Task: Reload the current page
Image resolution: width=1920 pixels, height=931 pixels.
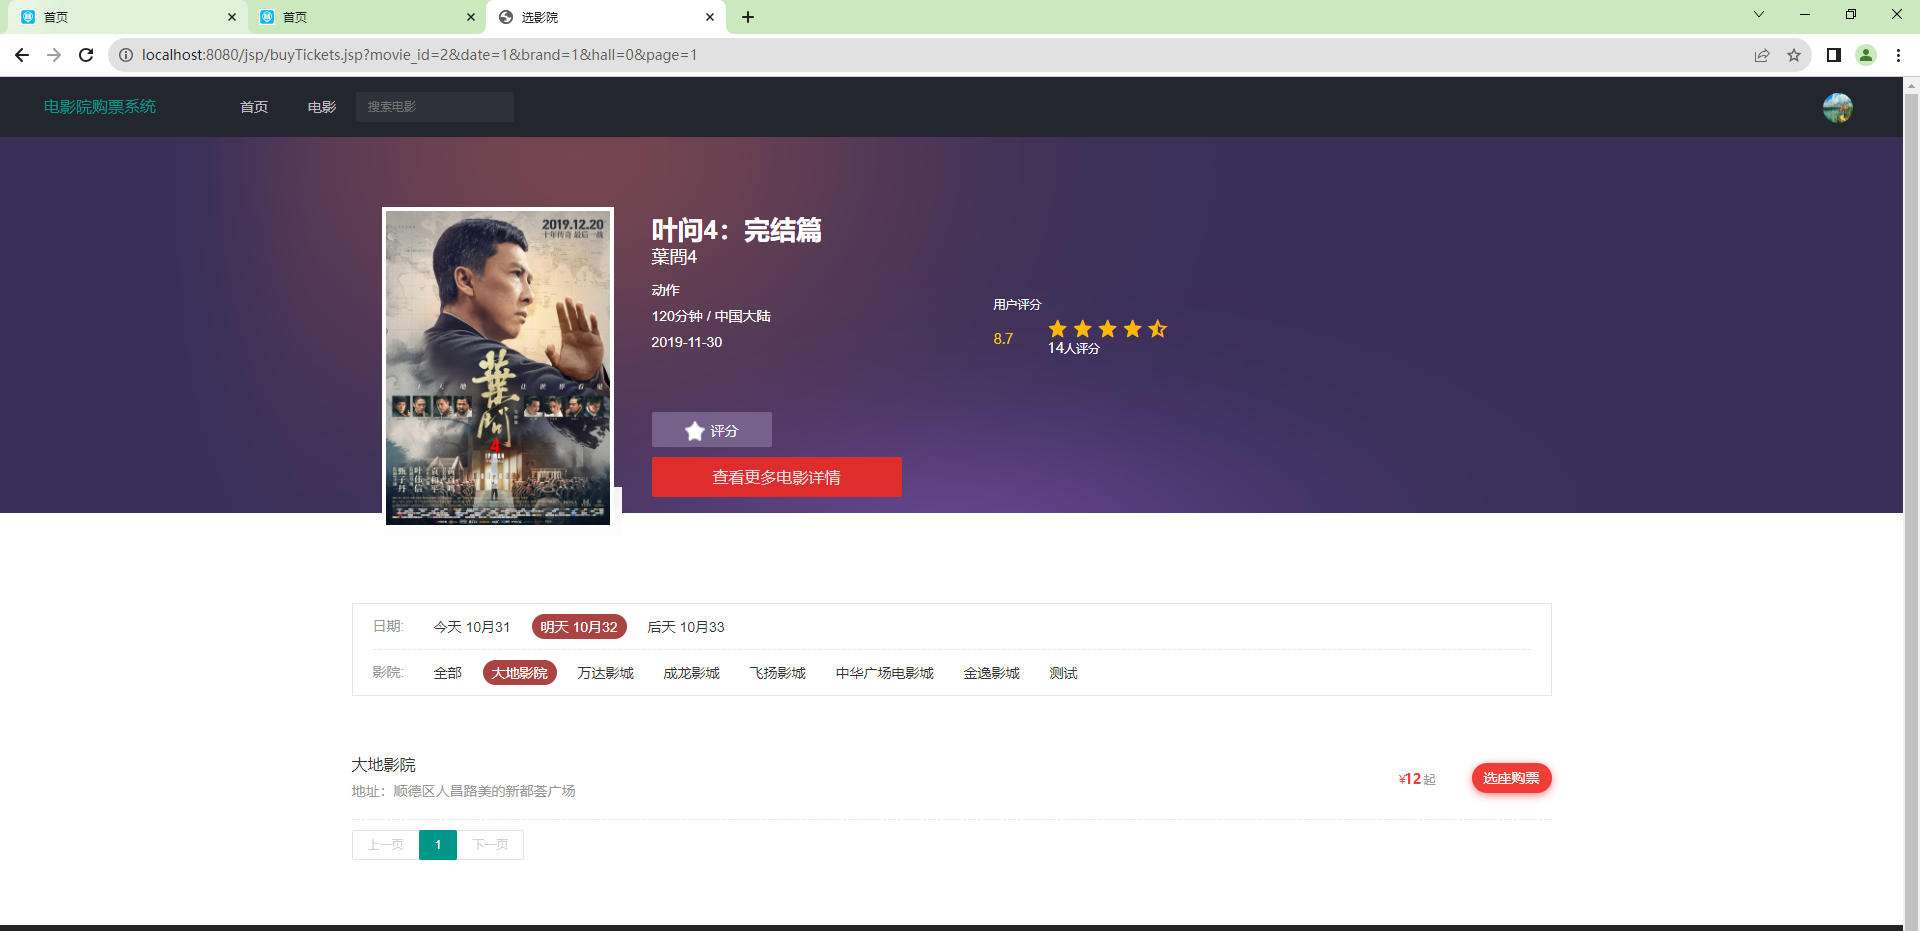Action: pos(86,55)
